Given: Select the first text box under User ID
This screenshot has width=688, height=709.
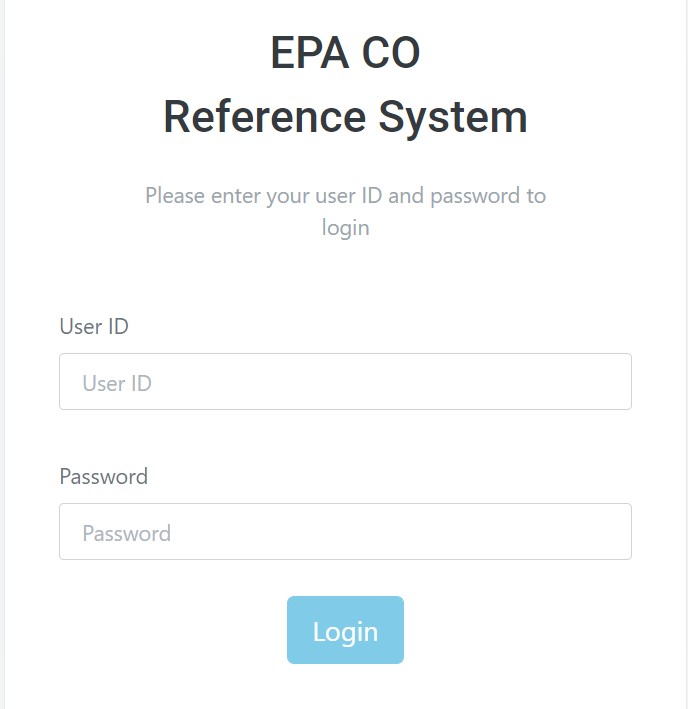Looking at the screenshot, I should click(345, 381).
